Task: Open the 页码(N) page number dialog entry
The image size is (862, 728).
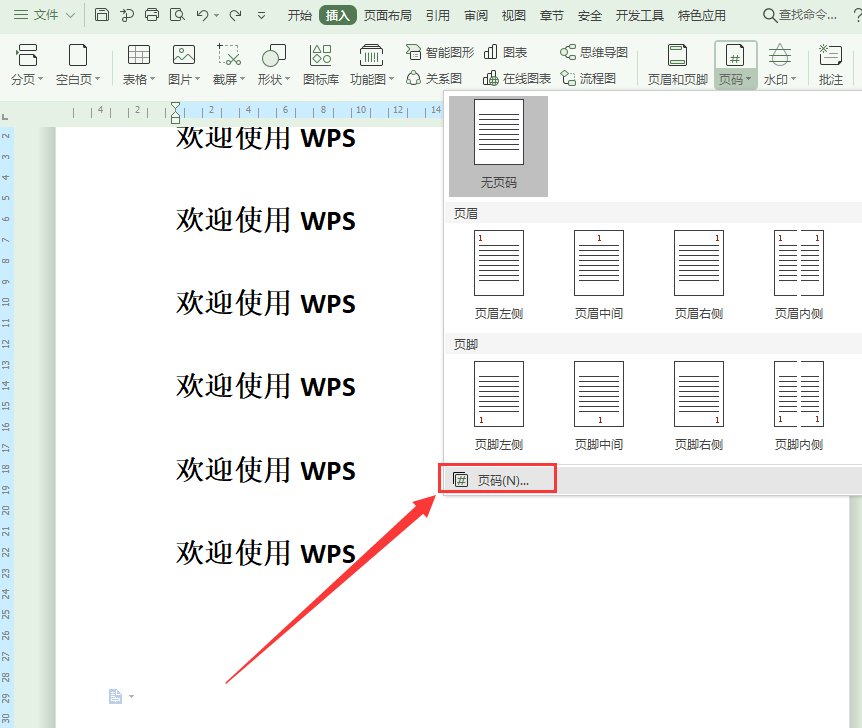Action: [x=498, y=478]
